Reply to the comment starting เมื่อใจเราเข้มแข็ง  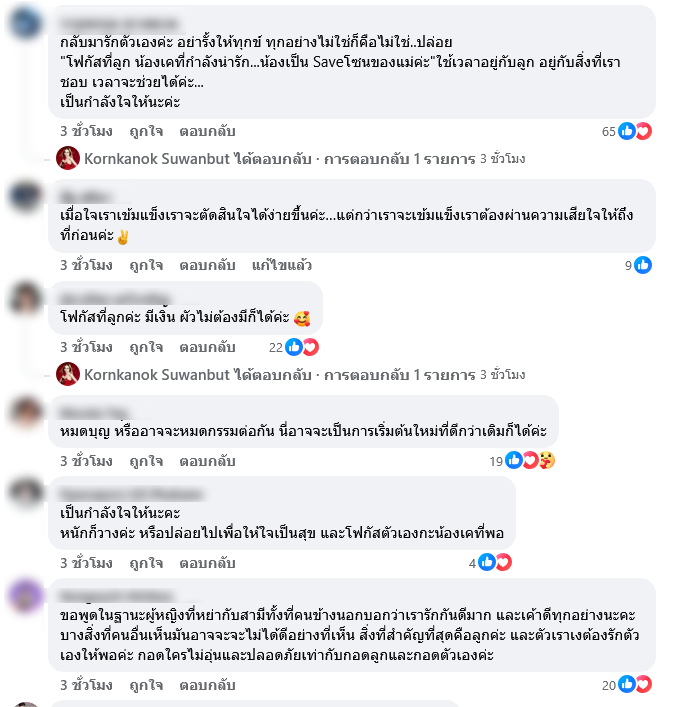[x=207, y=265]
